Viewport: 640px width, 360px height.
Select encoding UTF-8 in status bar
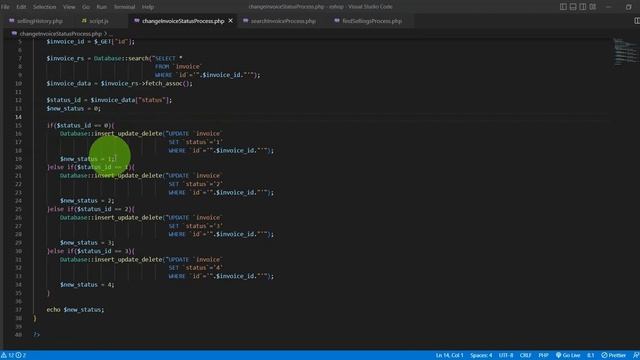coord(506,356)
